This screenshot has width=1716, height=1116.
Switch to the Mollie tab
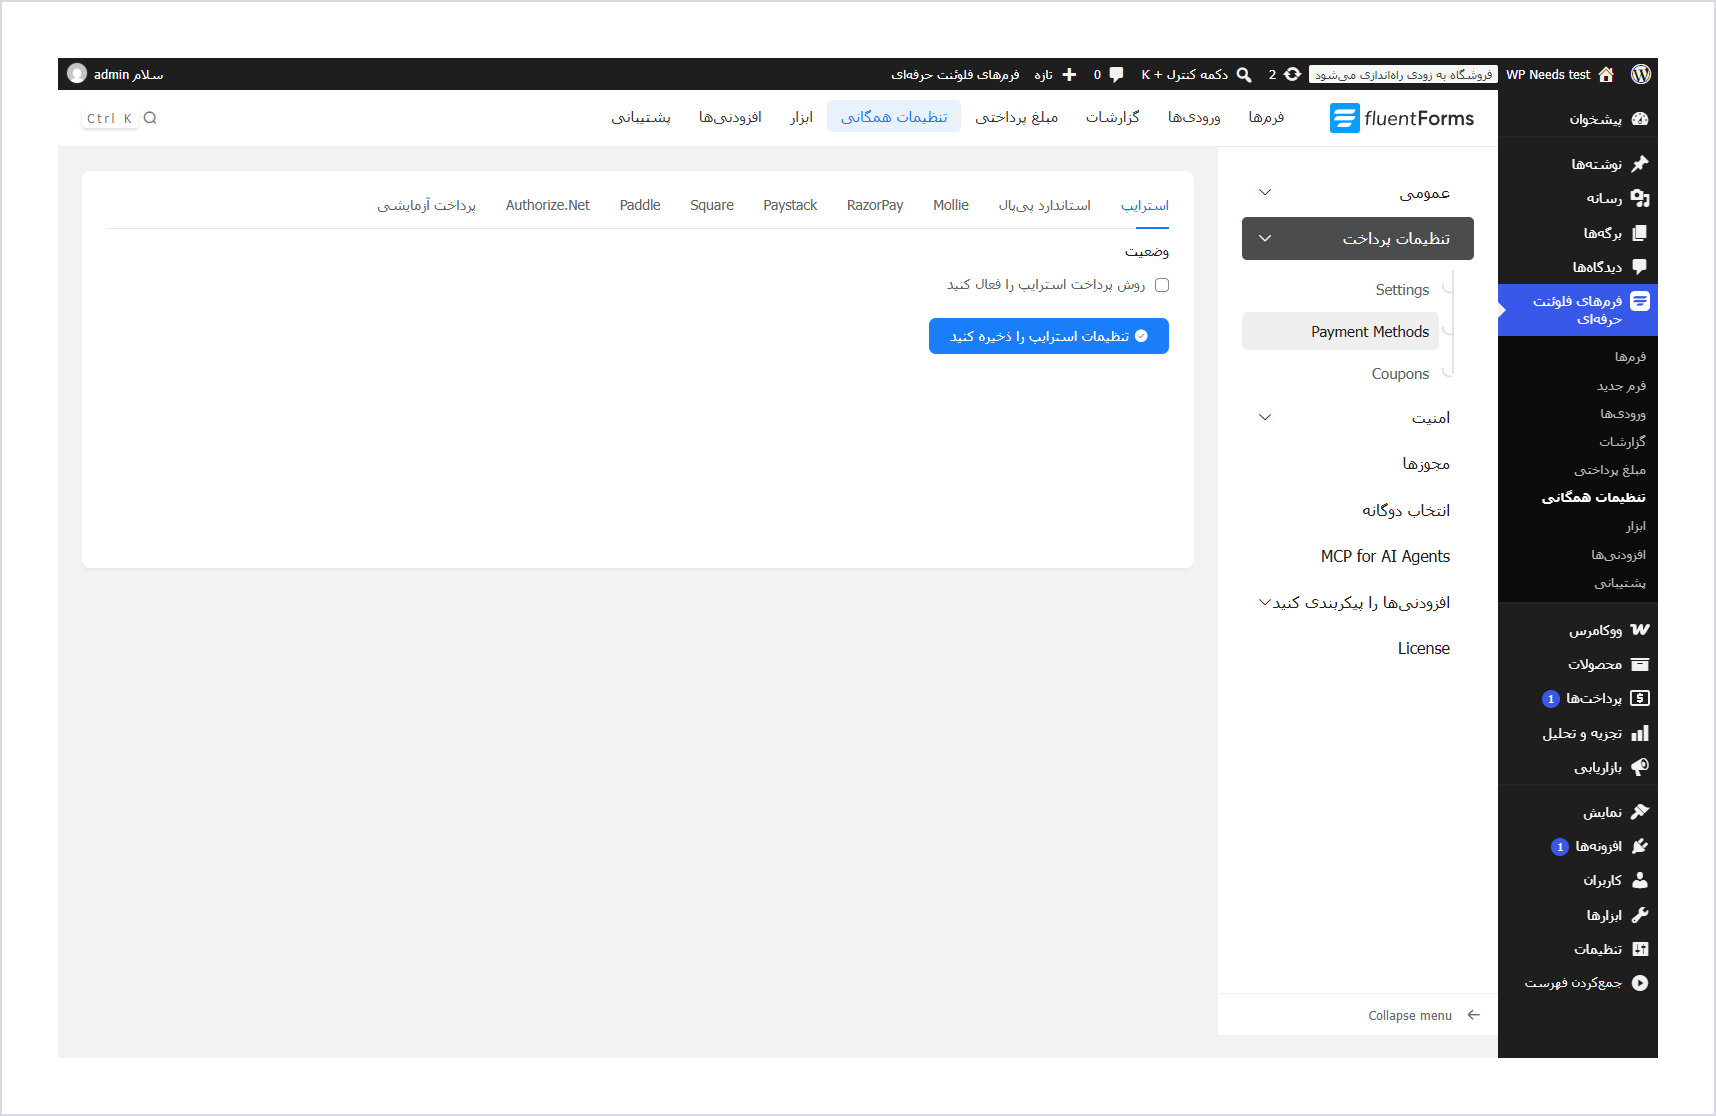[x=951, y=205]
